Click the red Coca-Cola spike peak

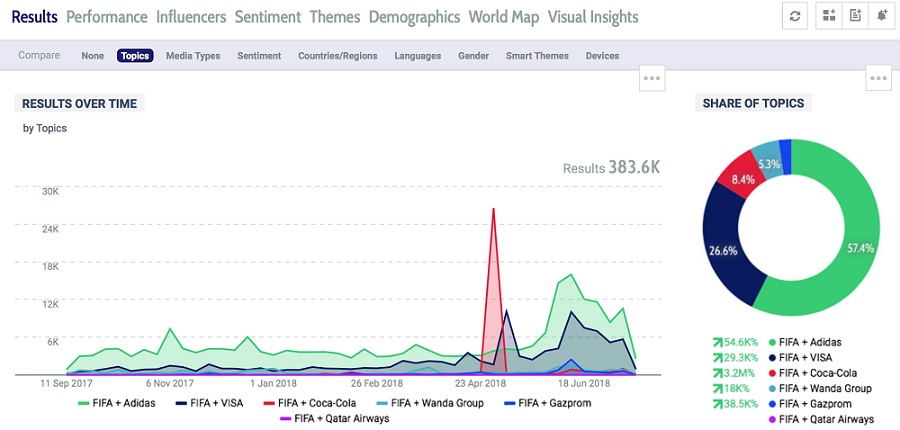[x=493, y=209]
